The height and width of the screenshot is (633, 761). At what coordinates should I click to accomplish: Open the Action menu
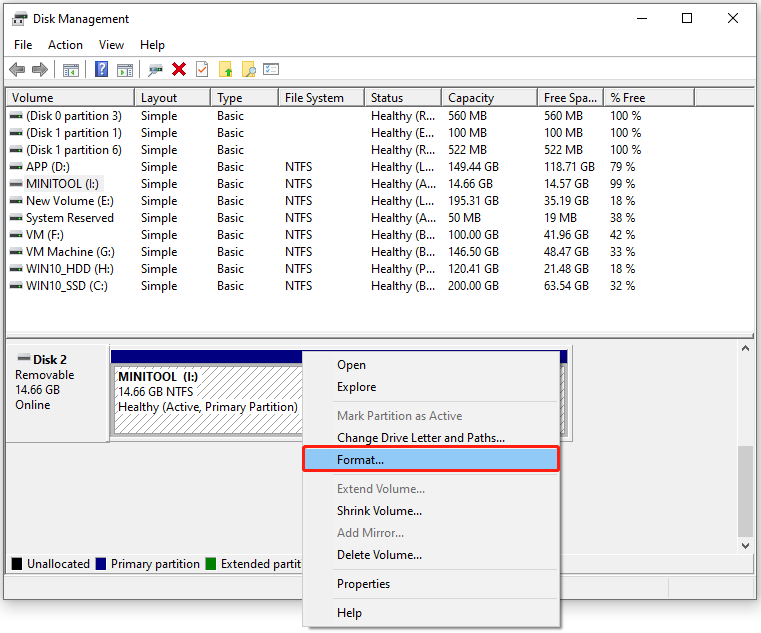pos(65,45)
